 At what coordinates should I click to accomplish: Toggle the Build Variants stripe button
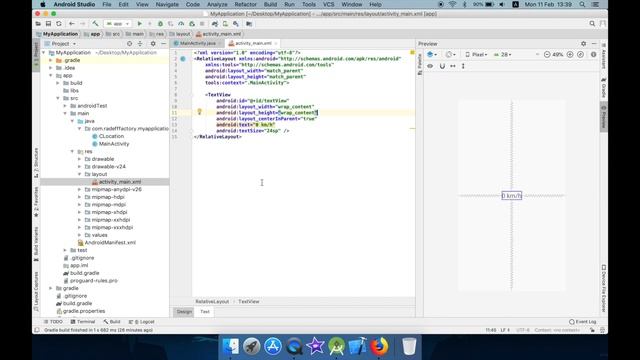(x=36, y=244)
